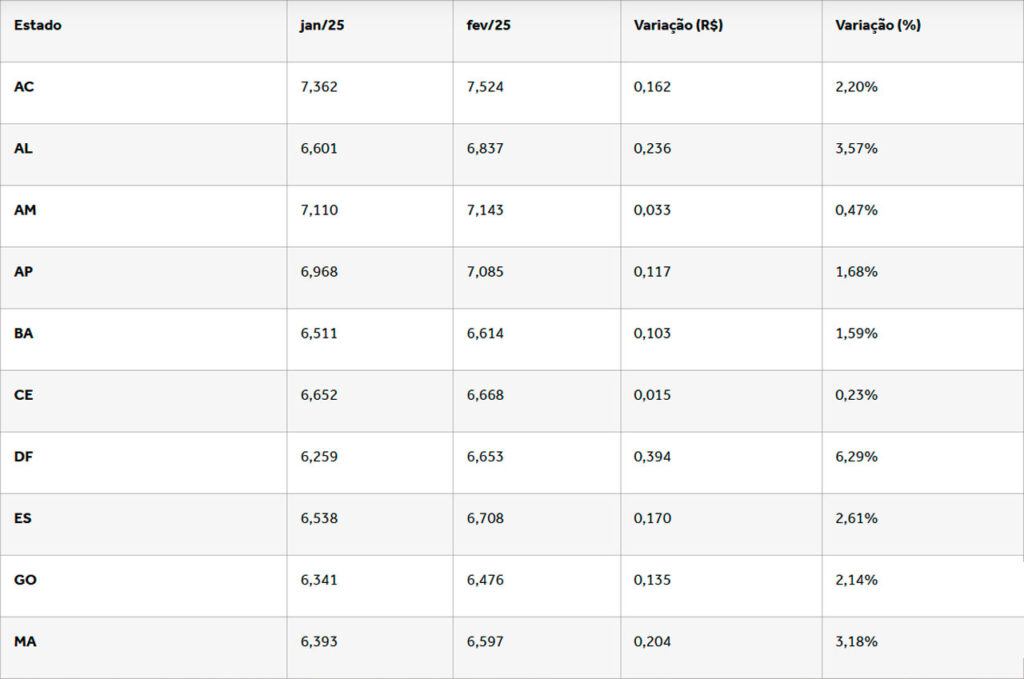Click the BA state cell
Screen dimensions: 1024x679
coord(23,334)
